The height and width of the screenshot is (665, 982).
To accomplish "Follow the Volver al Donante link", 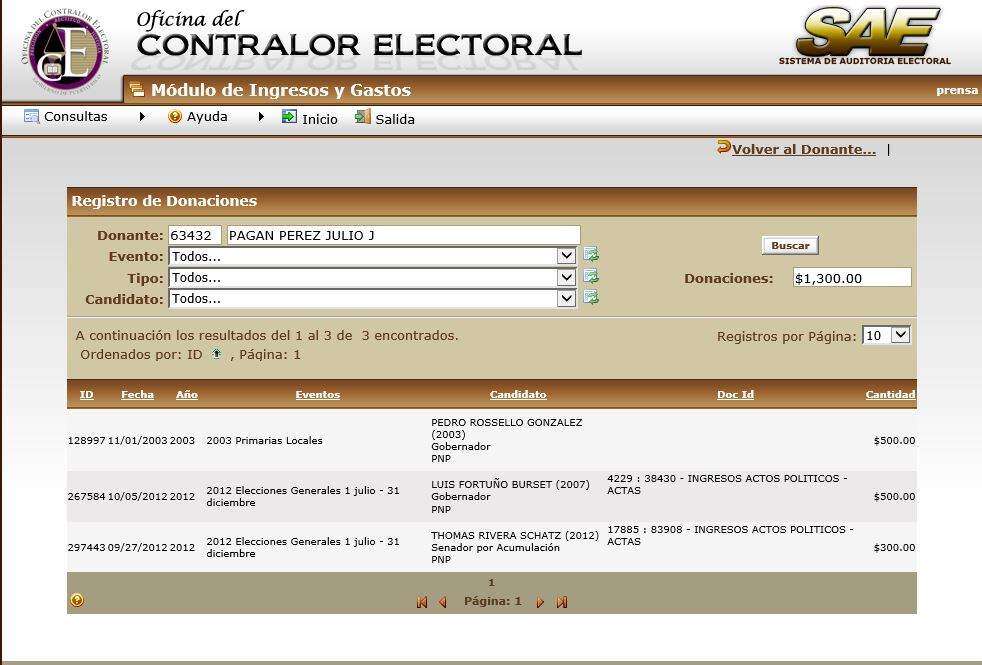I will [803, 149].
